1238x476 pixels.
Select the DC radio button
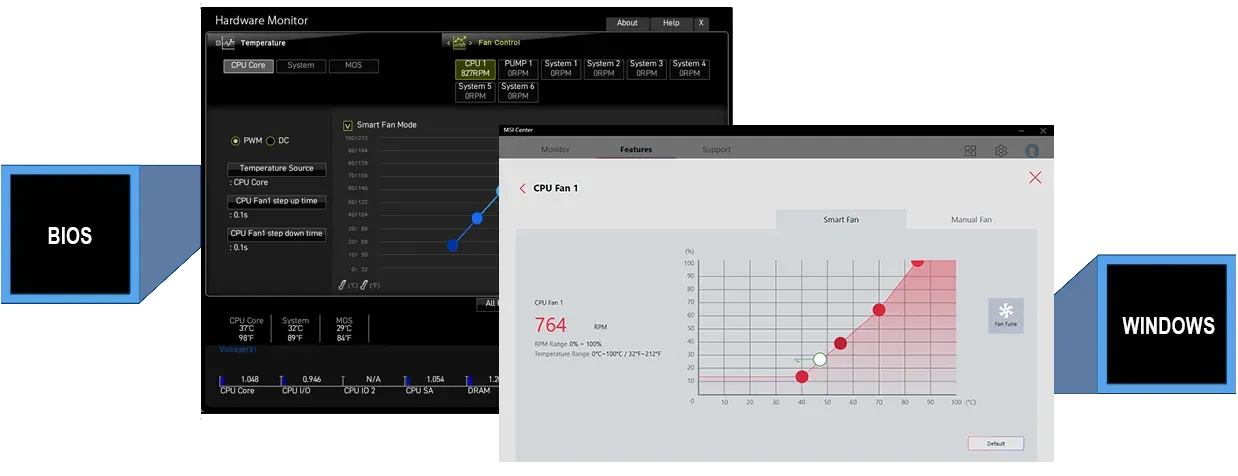pos(270,141)
